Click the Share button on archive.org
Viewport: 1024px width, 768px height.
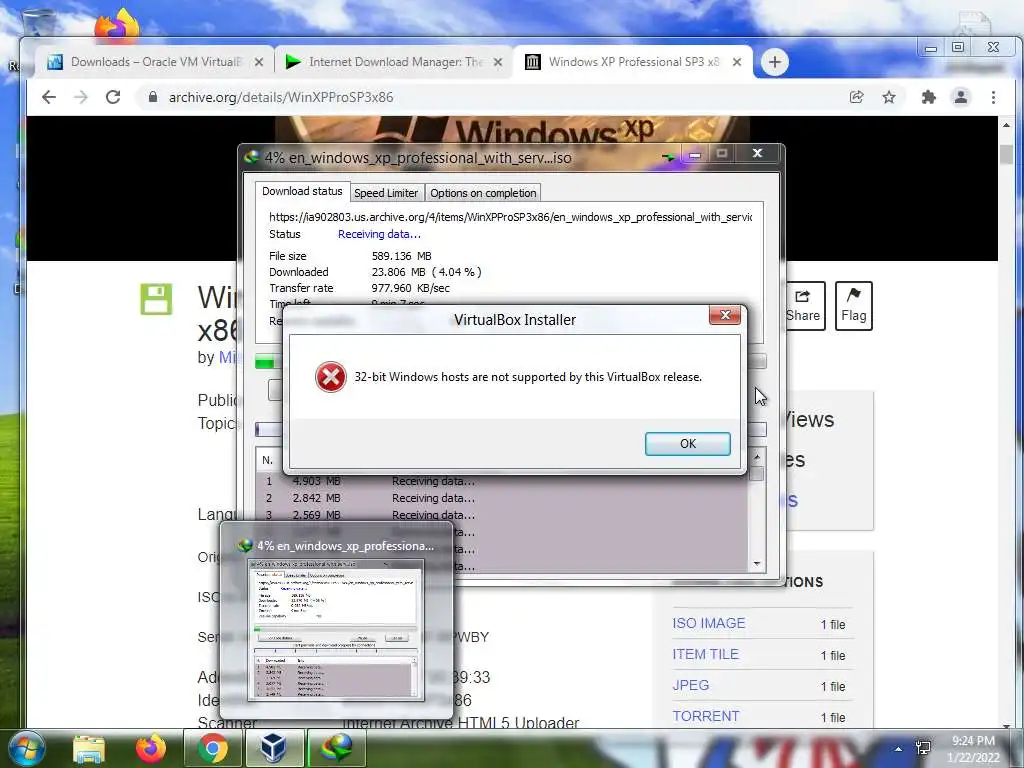point(803,306)
